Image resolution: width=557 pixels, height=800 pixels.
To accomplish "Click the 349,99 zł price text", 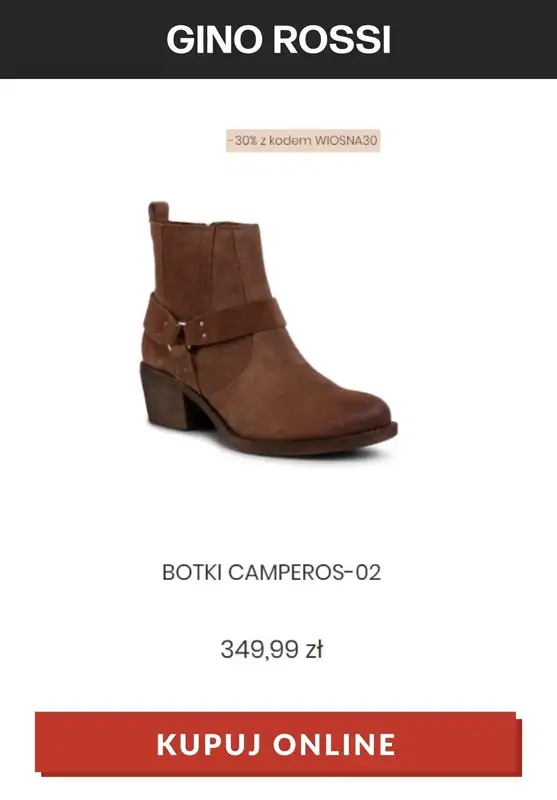I will click(x=272, y=649).
